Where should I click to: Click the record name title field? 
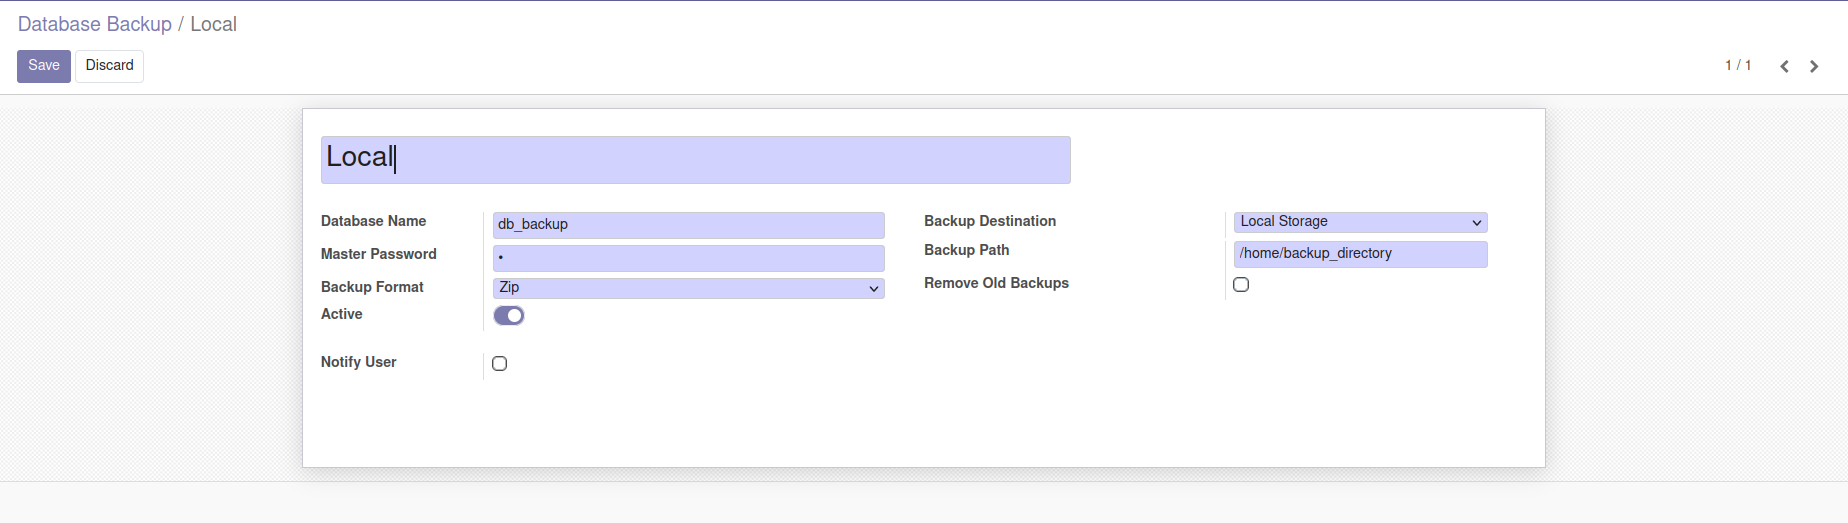695,160
